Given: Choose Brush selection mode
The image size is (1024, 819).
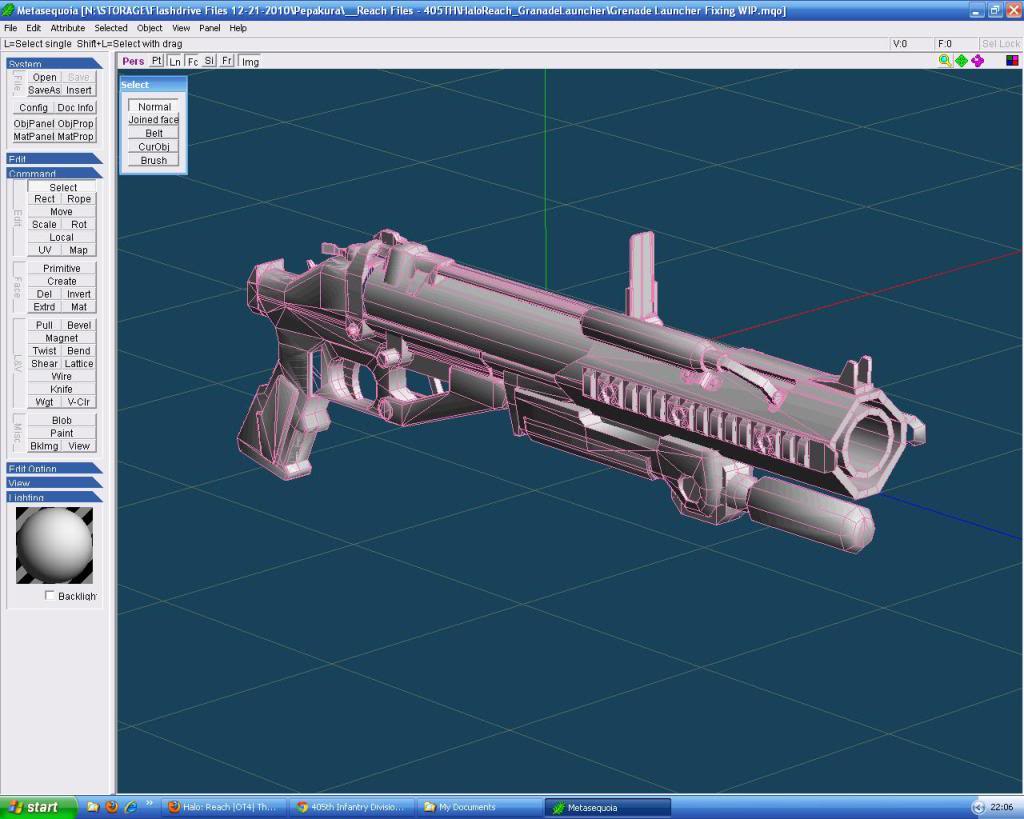Looking at the screenshot, I should tap(153, 161).
